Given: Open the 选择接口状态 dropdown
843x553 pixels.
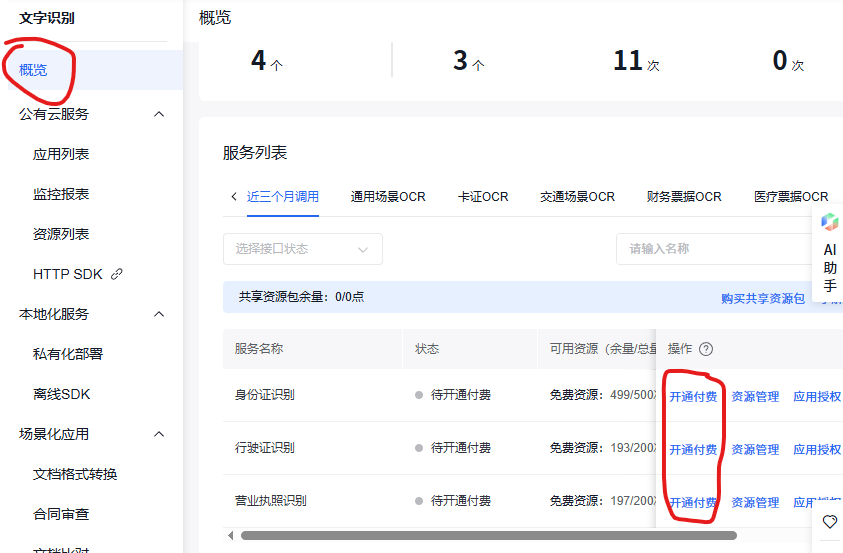Looking at the screenshot, I should point(302,249).
